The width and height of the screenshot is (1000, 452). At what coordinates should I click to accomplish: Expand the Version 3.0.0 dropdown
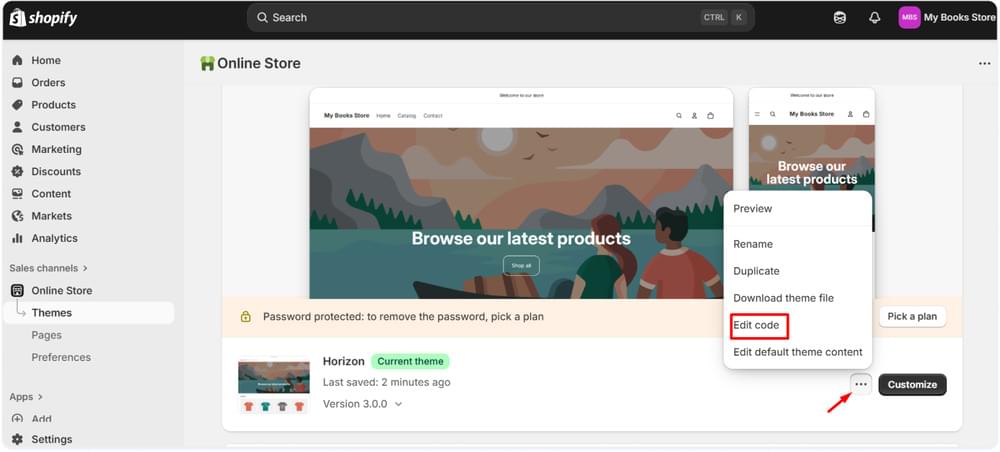pos(363,404)
